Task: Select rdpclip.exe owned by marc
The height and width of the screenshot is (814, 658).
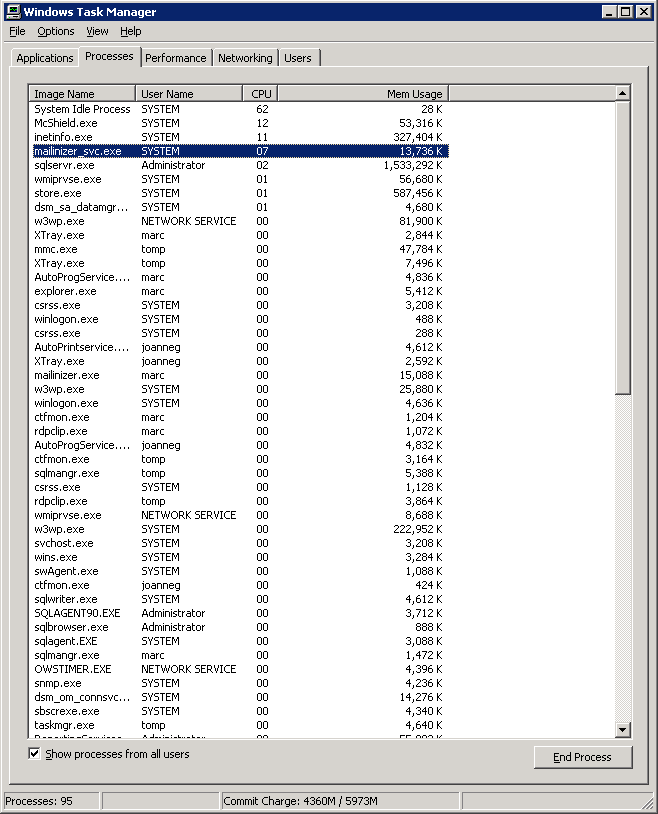Action: (239, 431)
